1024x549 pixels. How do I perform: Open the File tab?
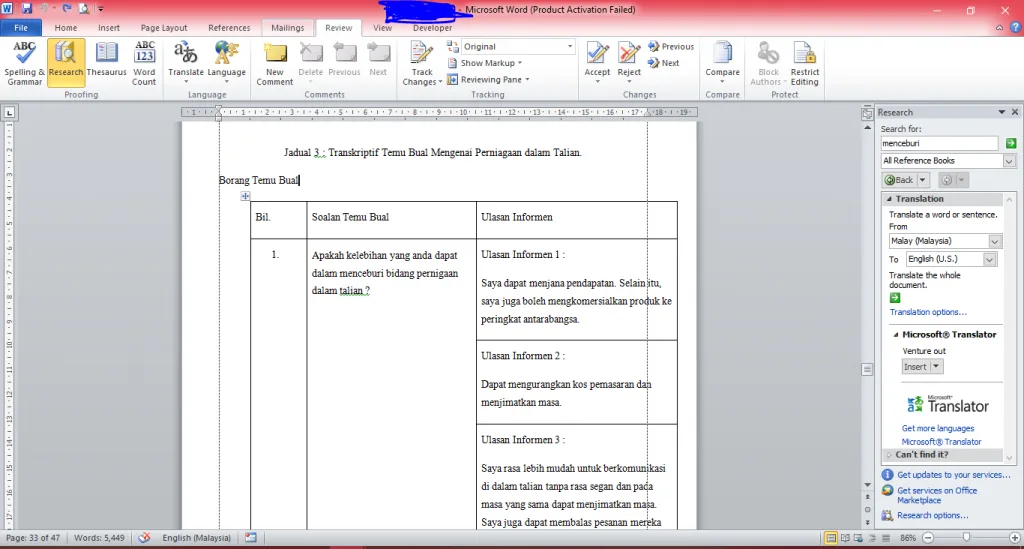tap(21, 28)
